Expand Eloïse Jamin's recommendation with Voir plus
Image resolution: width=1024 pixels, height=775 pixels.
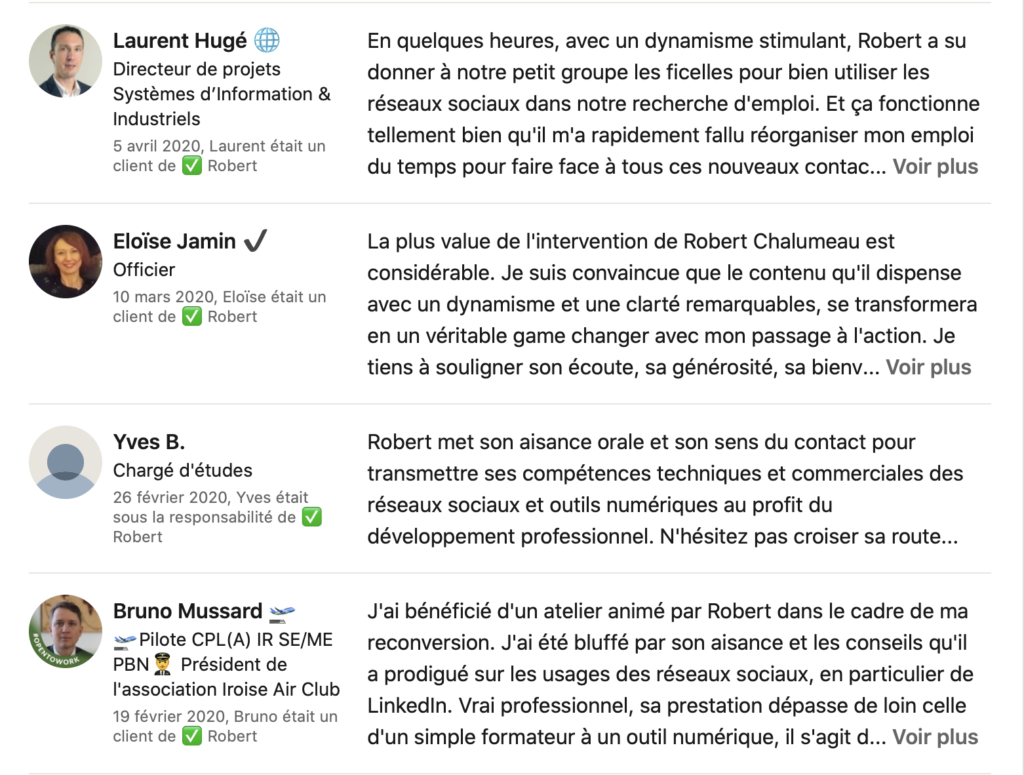point(928,367)
